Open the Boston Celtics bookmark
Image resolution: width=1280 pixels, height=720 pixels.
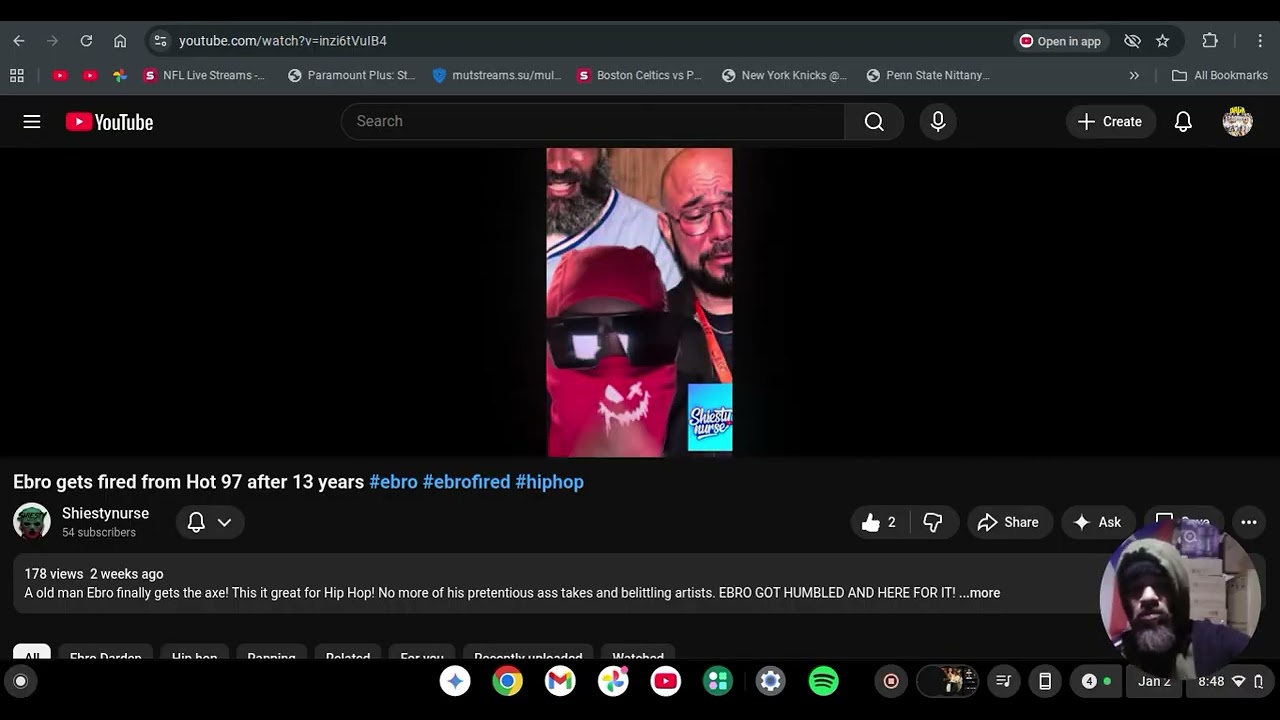pyautogui.click(x=640, y=75)
